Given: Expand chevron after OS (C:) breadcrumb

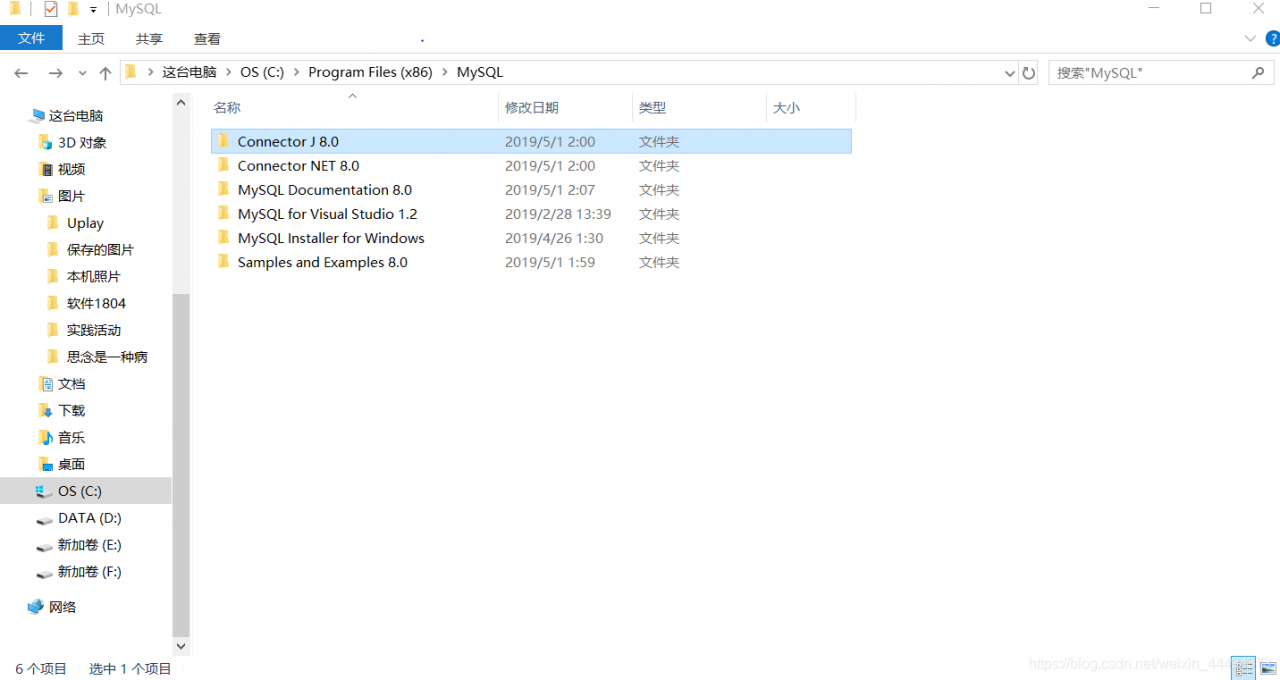Looking at the screenshot, I should [295, 73].
